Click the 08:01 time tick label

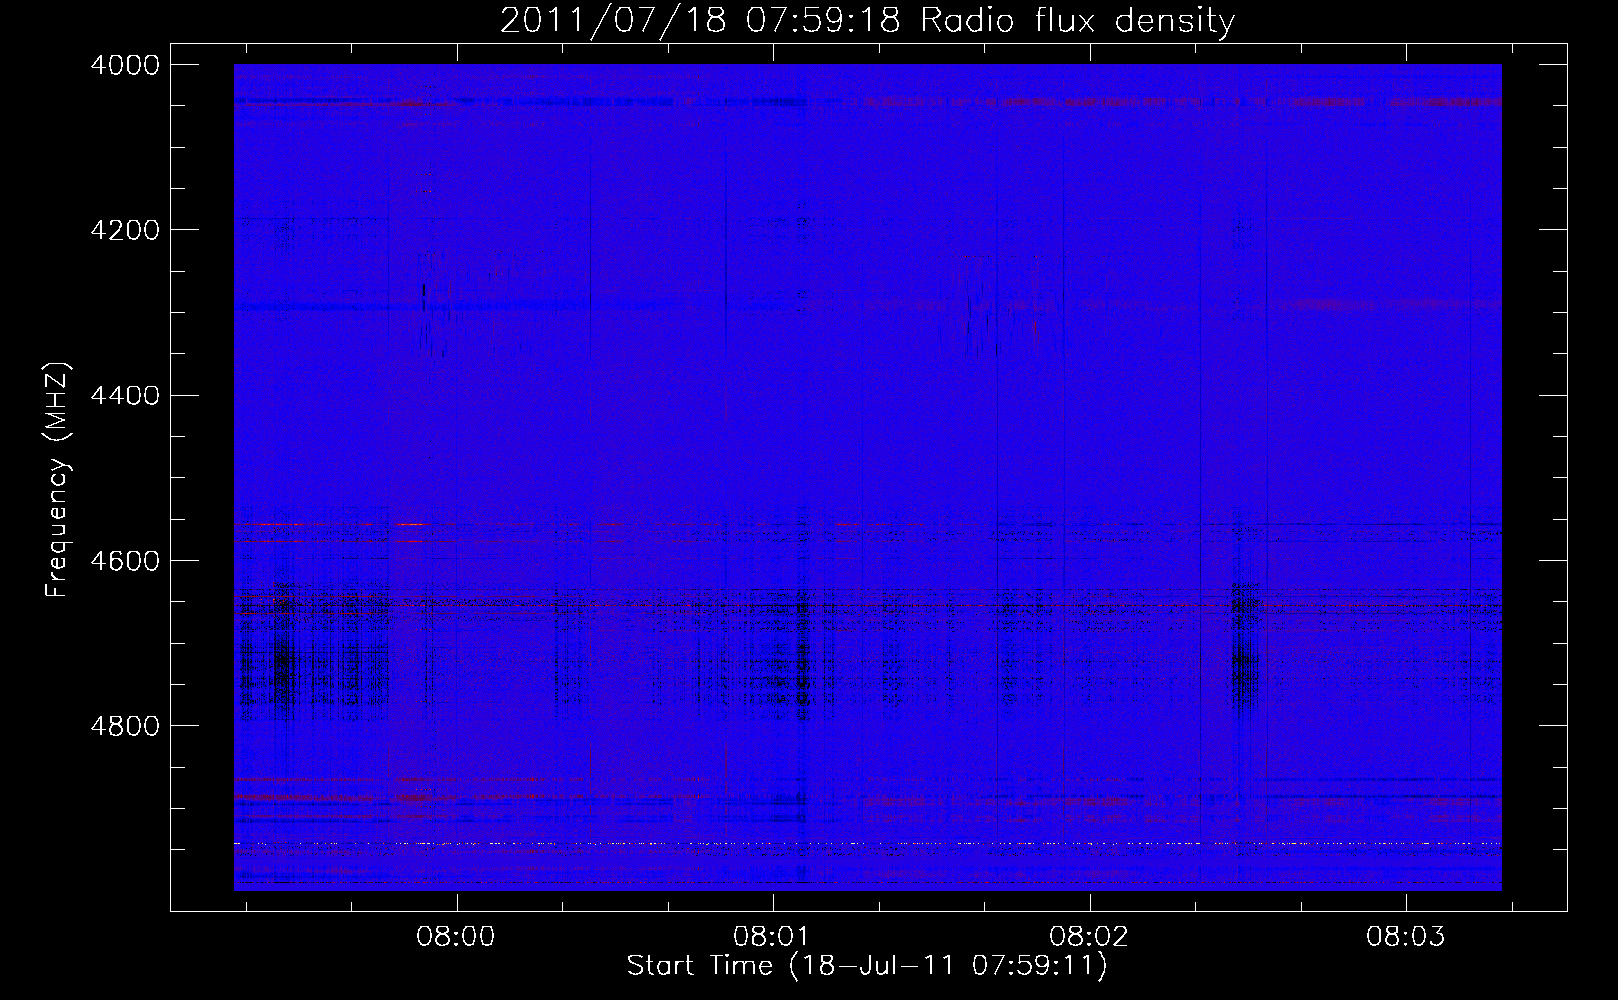(772, 937)
